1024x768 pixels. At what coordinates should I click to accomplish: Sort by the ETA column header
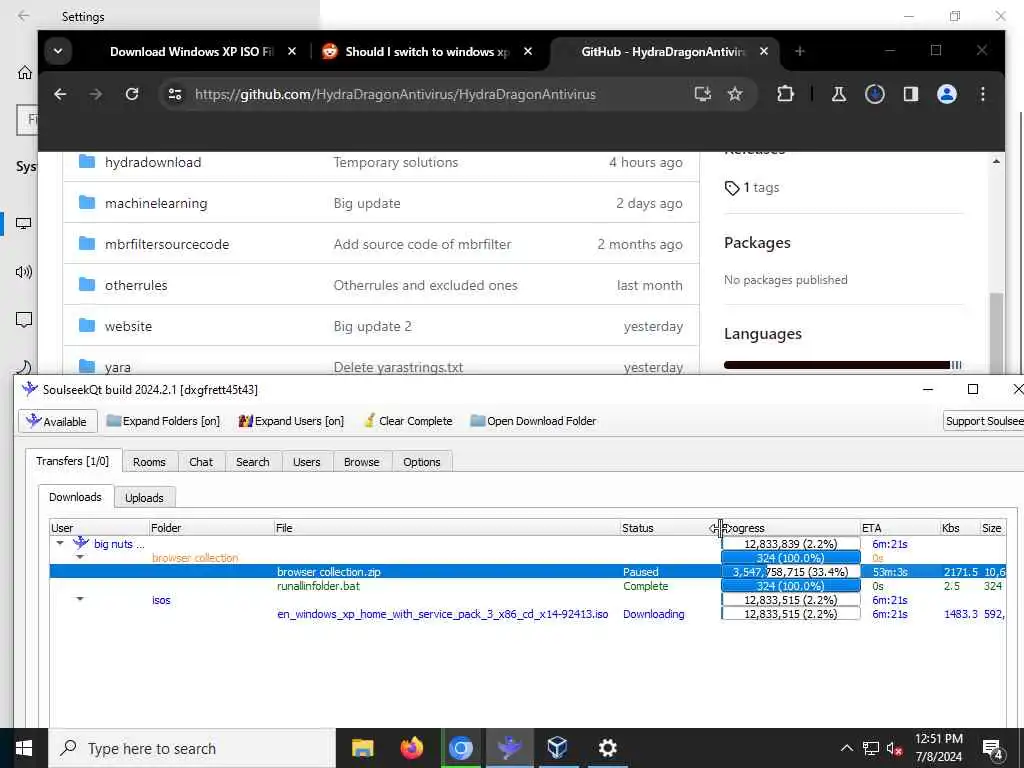(899, 528)
